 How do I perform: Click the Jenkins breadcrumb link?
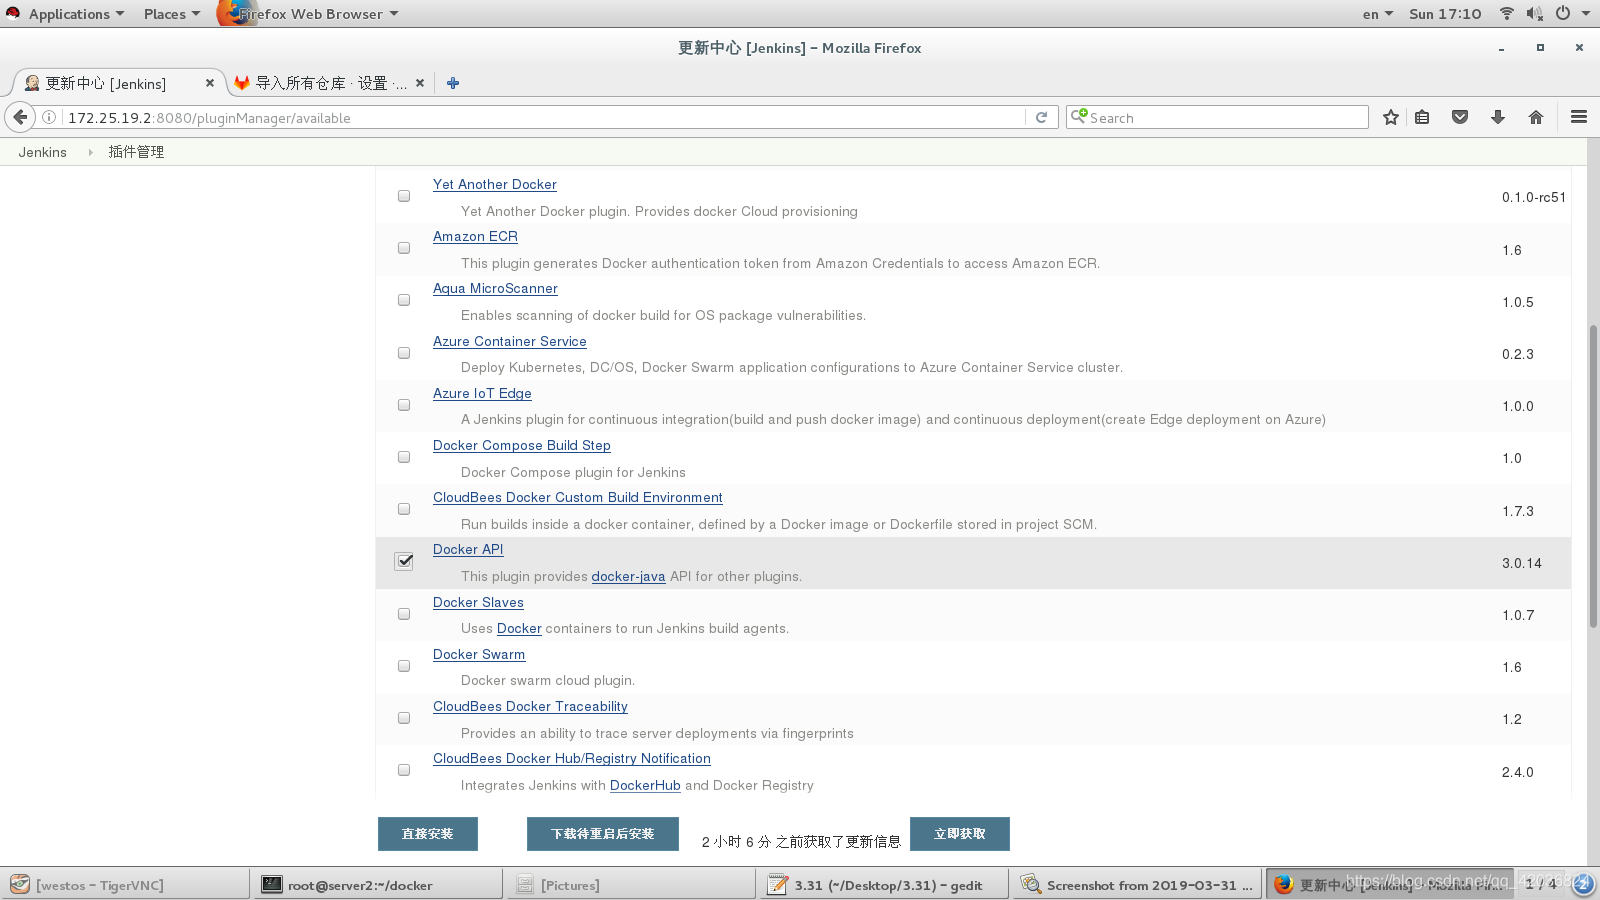click(42, 152)
